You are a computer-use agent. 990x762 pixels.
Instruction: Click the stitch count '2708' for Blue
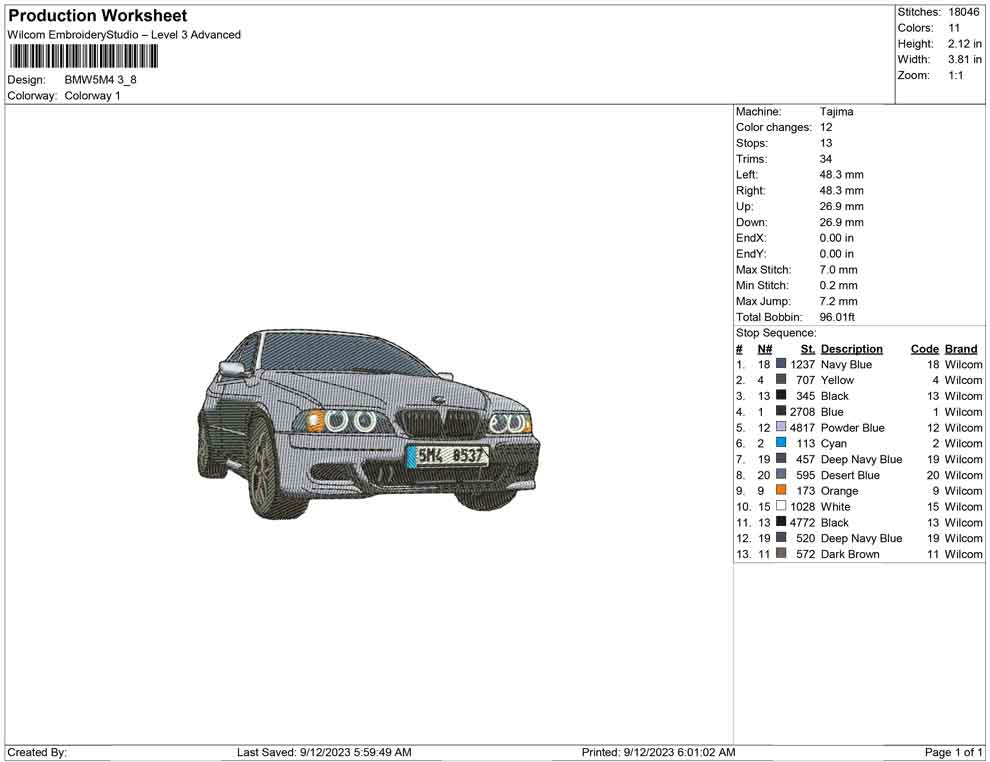[x=802, y=412]
